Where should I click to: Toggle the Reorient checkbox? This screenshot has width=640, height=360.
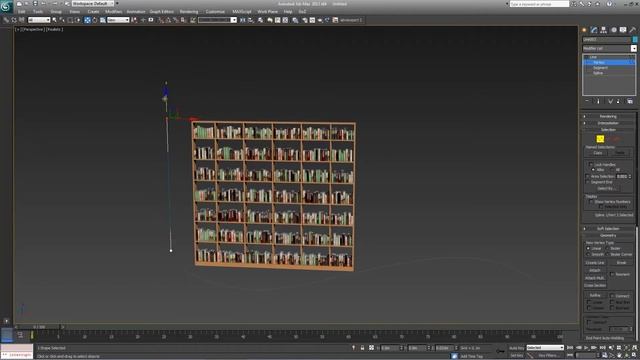(612, 274)
